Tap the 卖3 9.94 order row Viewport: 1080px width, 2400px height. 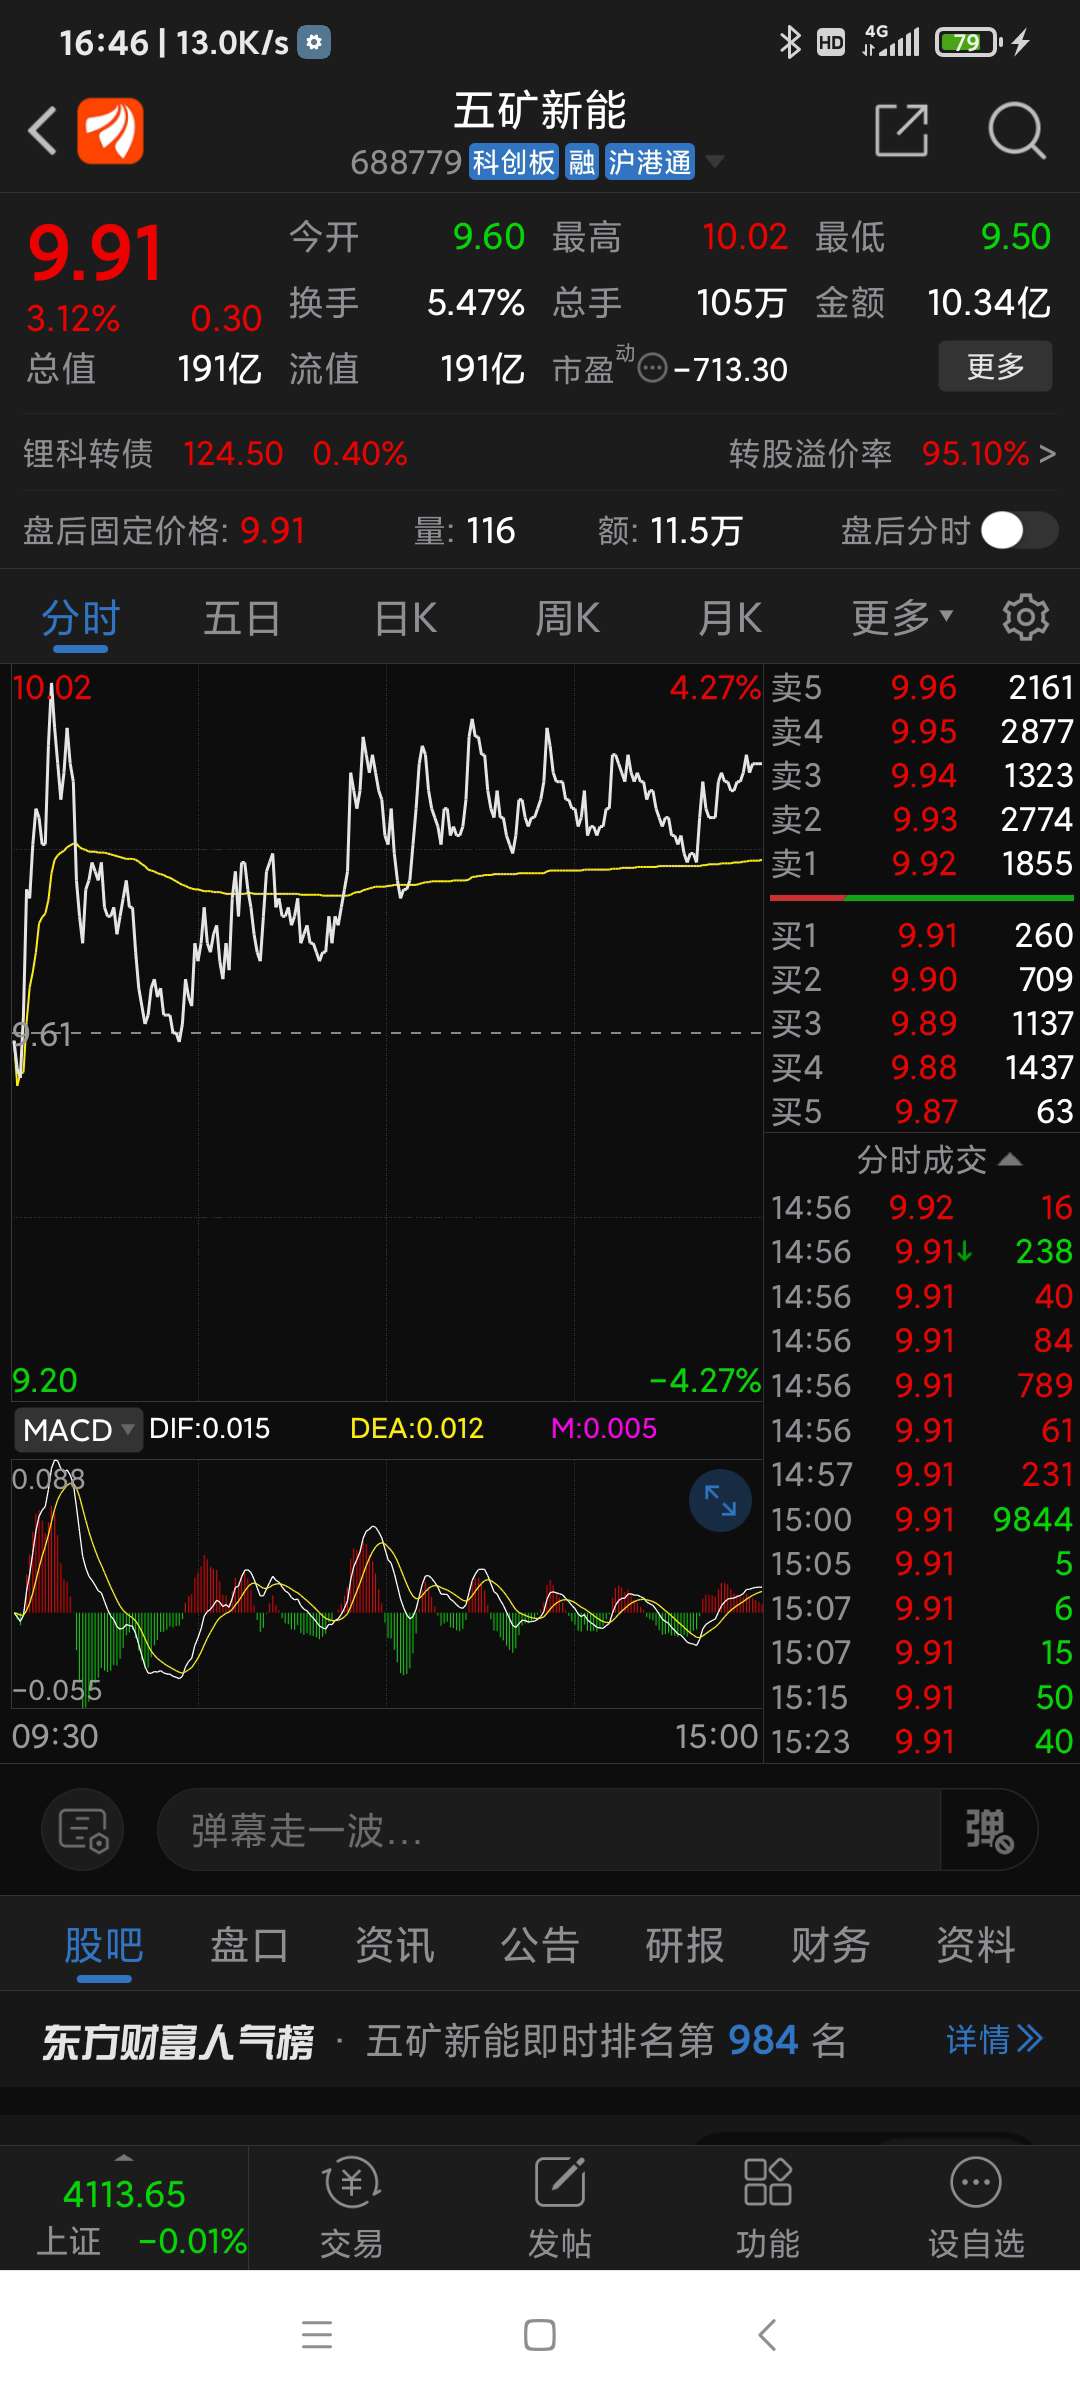tap(921, 775)
